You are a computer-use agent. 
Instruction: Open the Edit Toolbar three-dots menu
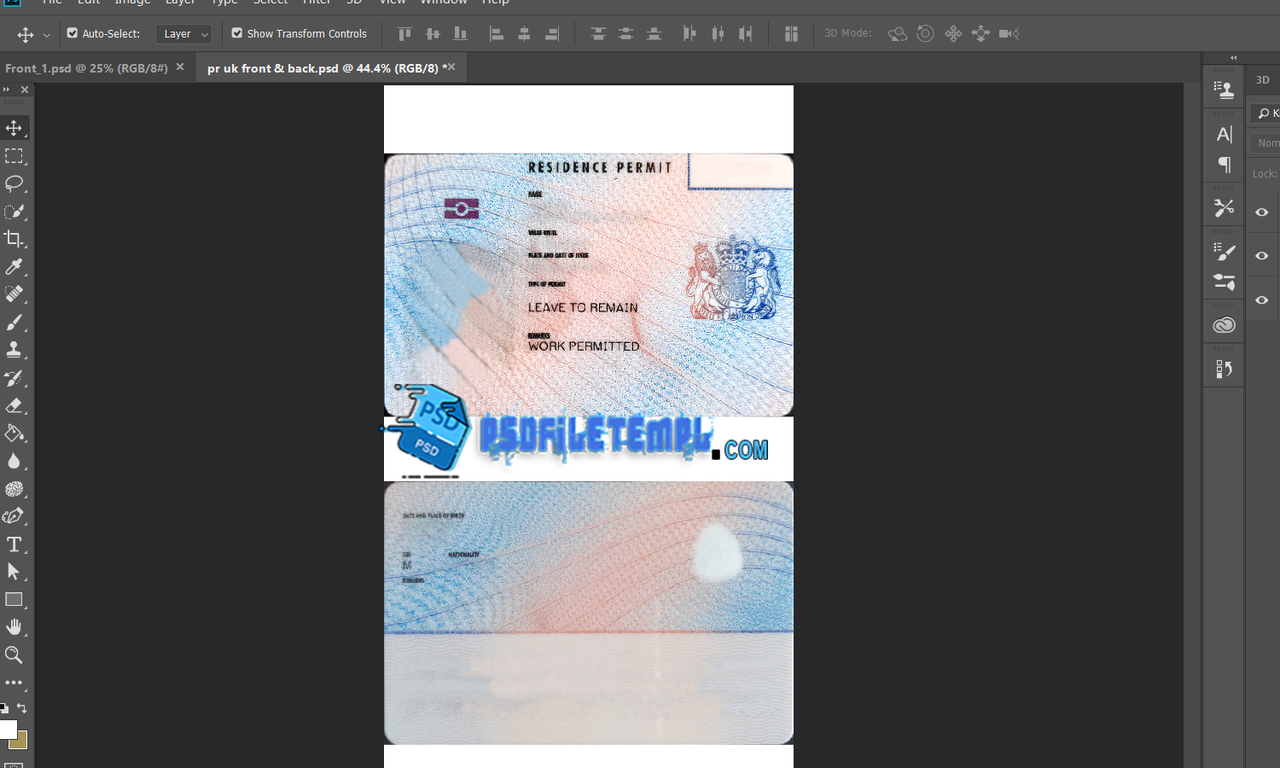pos(14,683)
